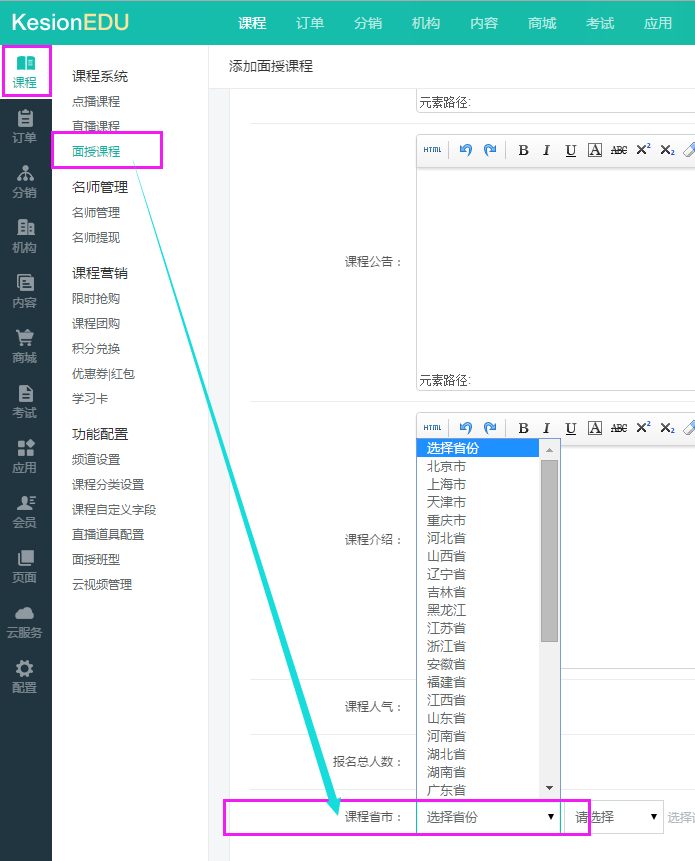Open 机构 in the top navigation bar
This screenshot has width=695, height=861.
(426, 23)
